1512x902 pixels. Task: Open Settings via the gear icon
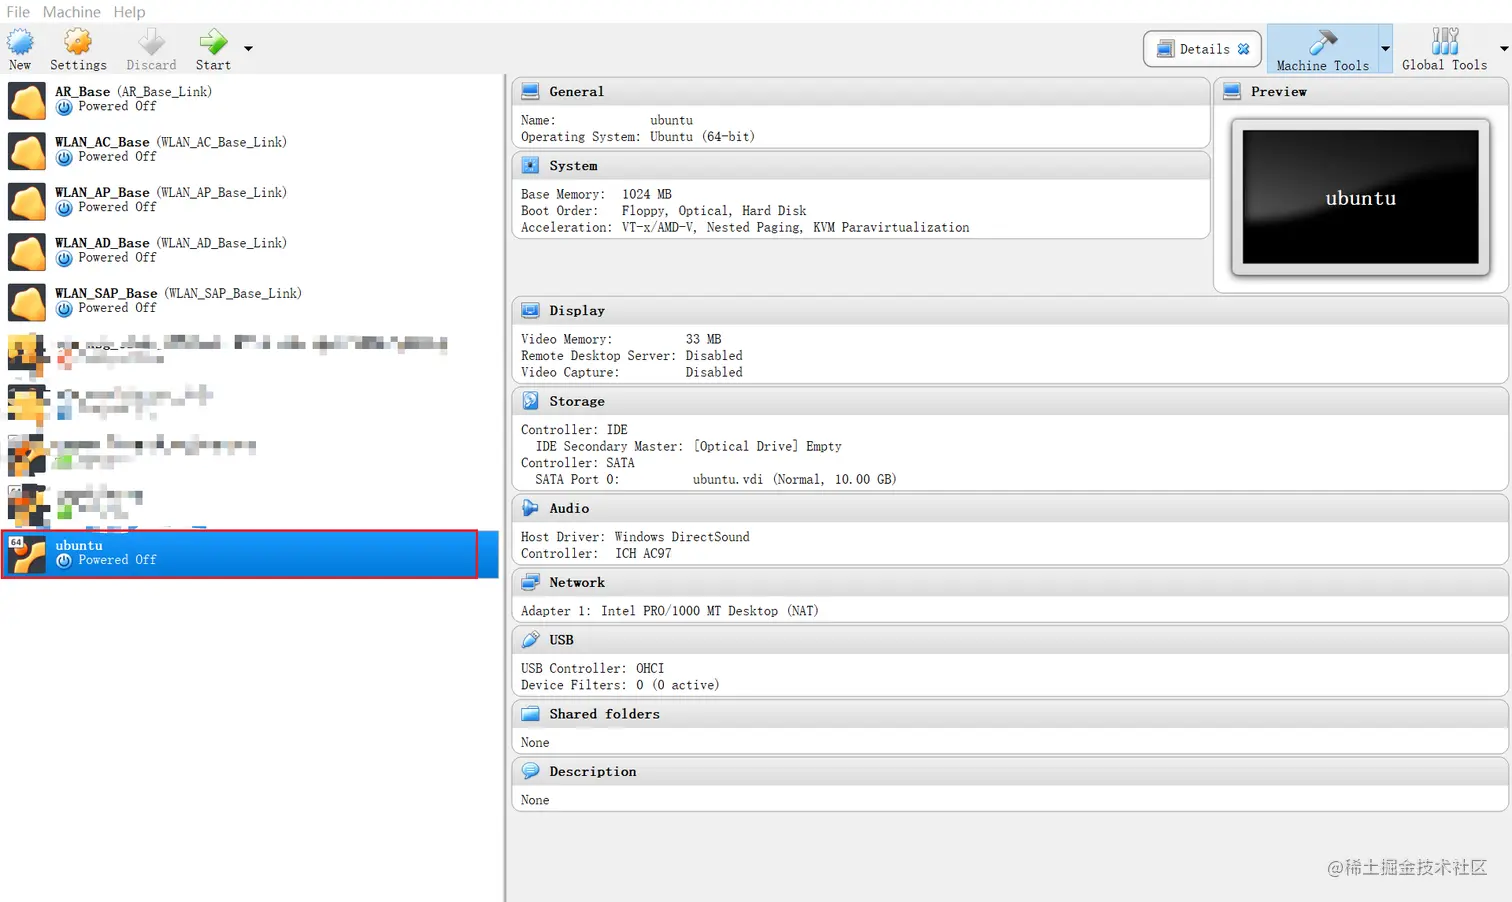pyautogui.click(x=78, y=42)
